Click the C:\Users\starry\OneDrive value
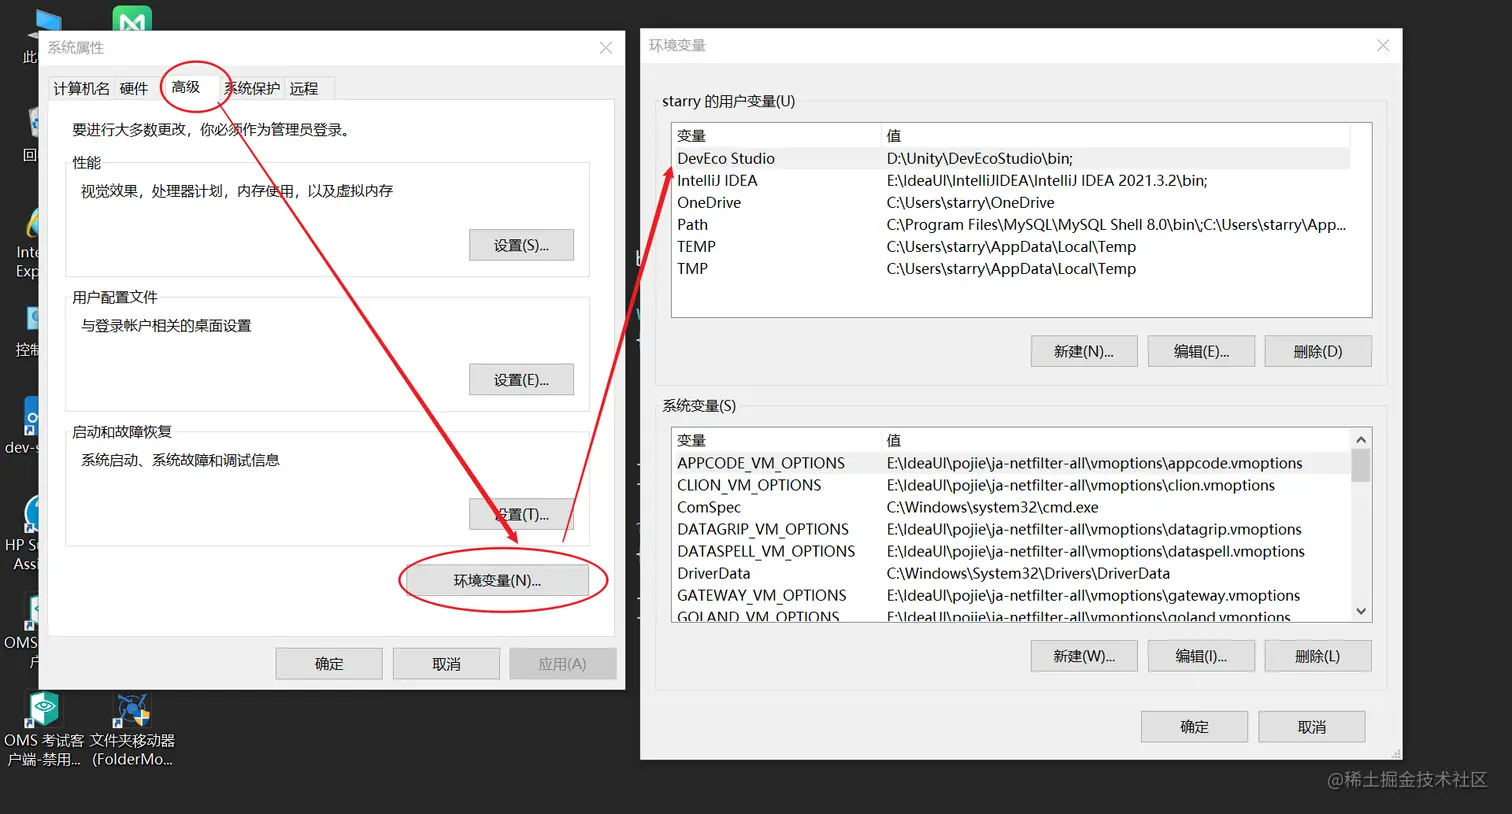 970,202
